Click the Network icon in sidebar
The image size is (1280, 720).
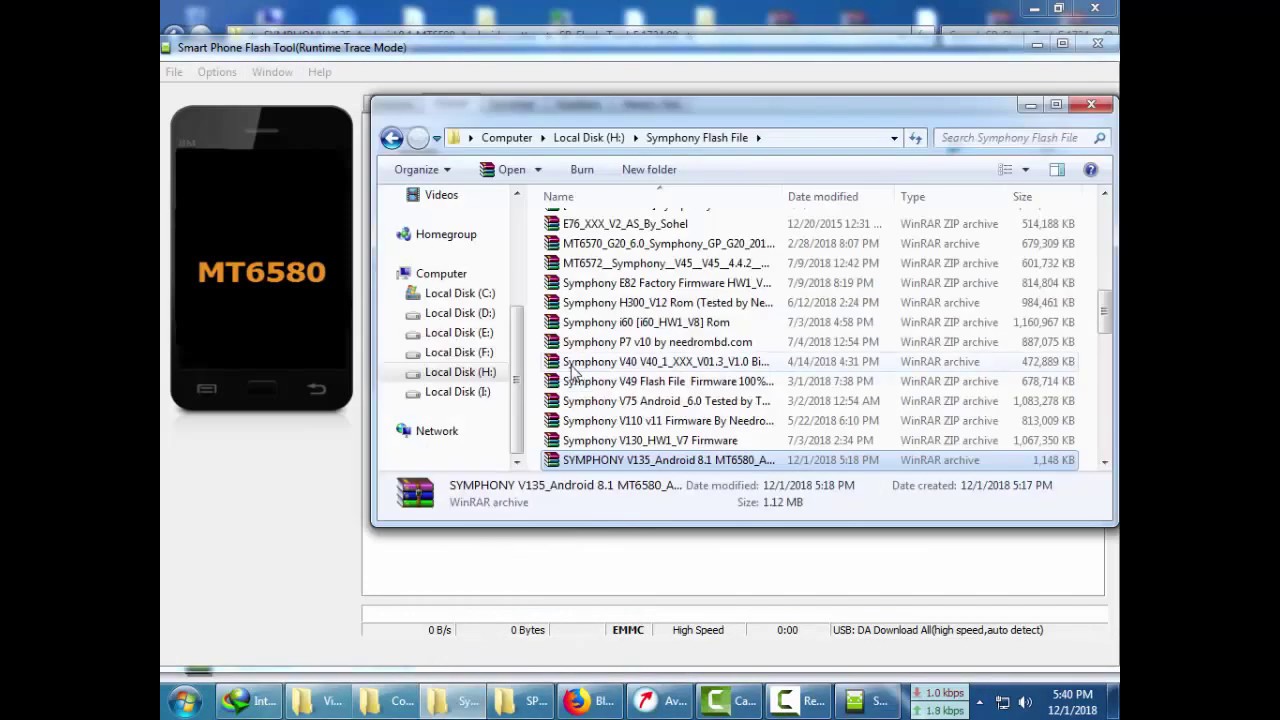[x=403, y=431]
